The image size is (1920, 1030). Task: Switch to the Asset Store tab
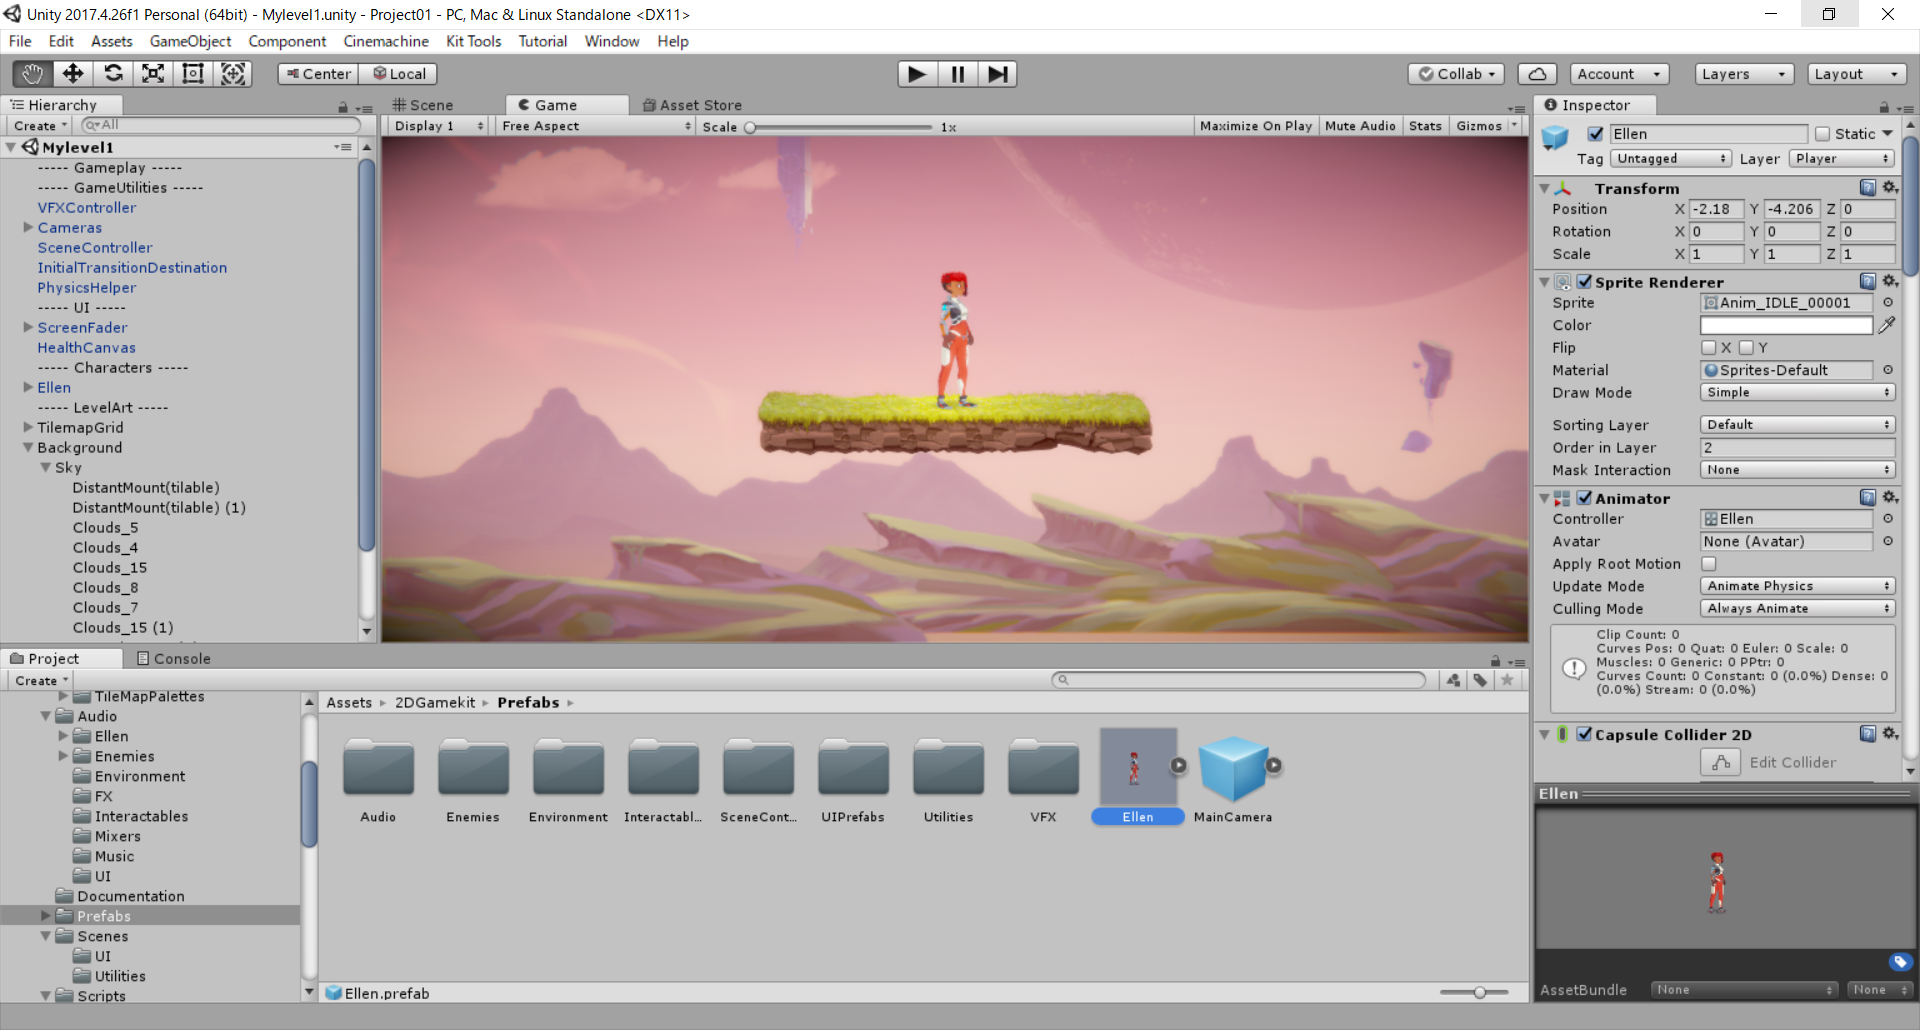[x=692, y=105]
